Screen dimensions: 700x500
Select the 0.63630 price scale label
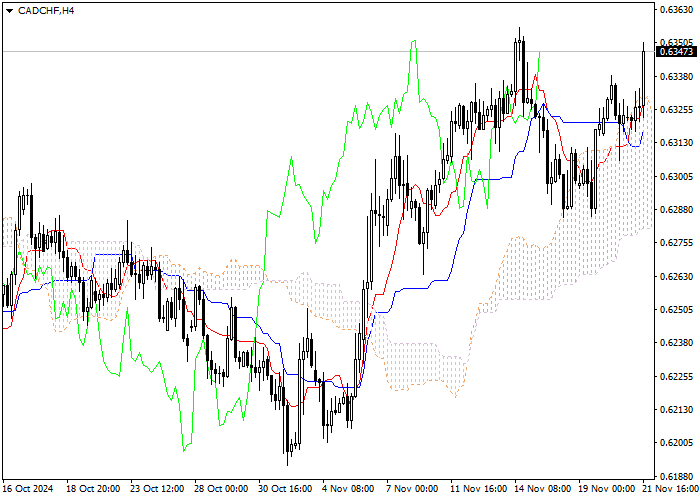tap(676, 9)
